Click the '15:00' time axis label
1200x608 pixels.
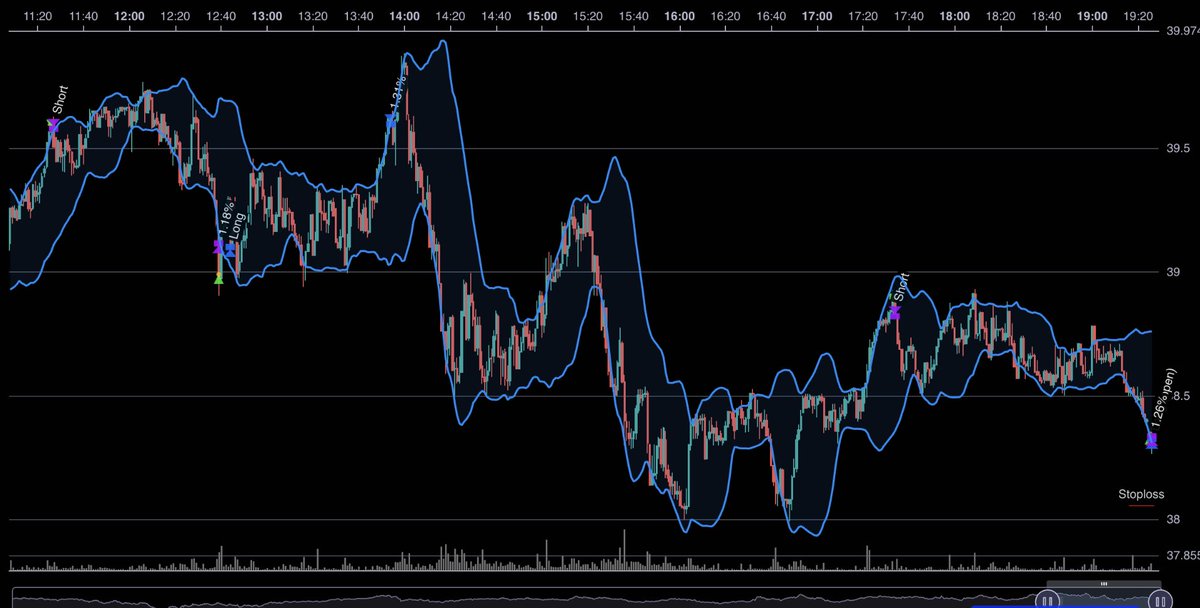(x=542, y=17)
